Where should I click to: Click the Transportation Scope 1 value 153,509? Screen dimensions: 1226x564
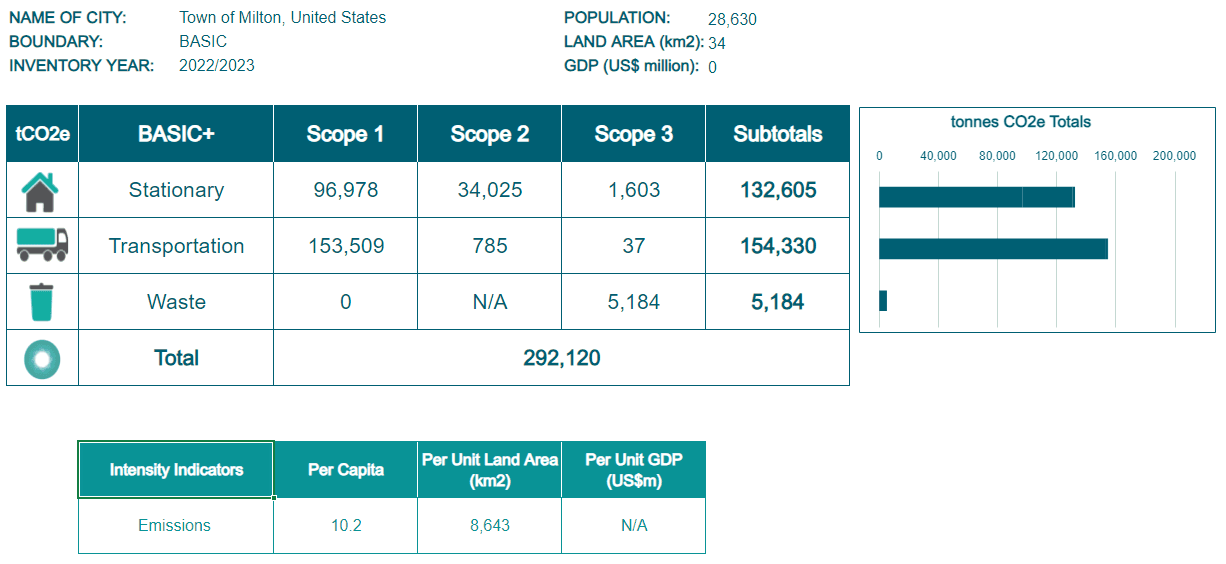point(345,246)
